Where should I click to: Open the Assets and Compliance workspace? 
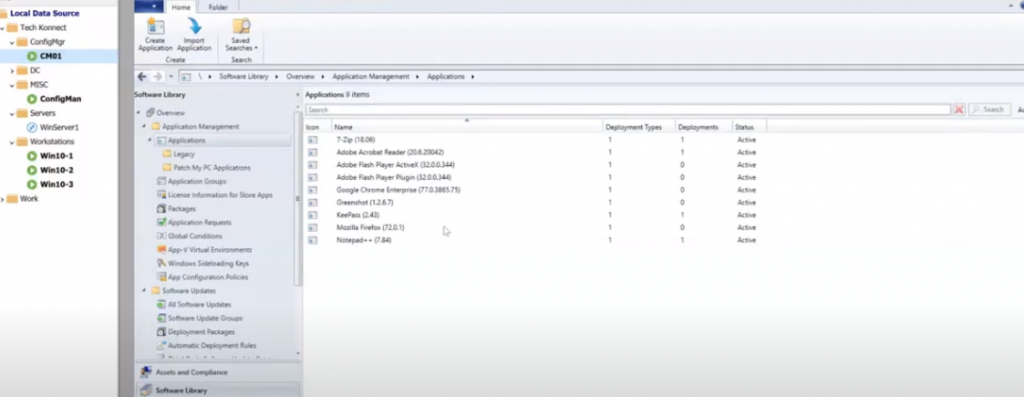point(217,372)
